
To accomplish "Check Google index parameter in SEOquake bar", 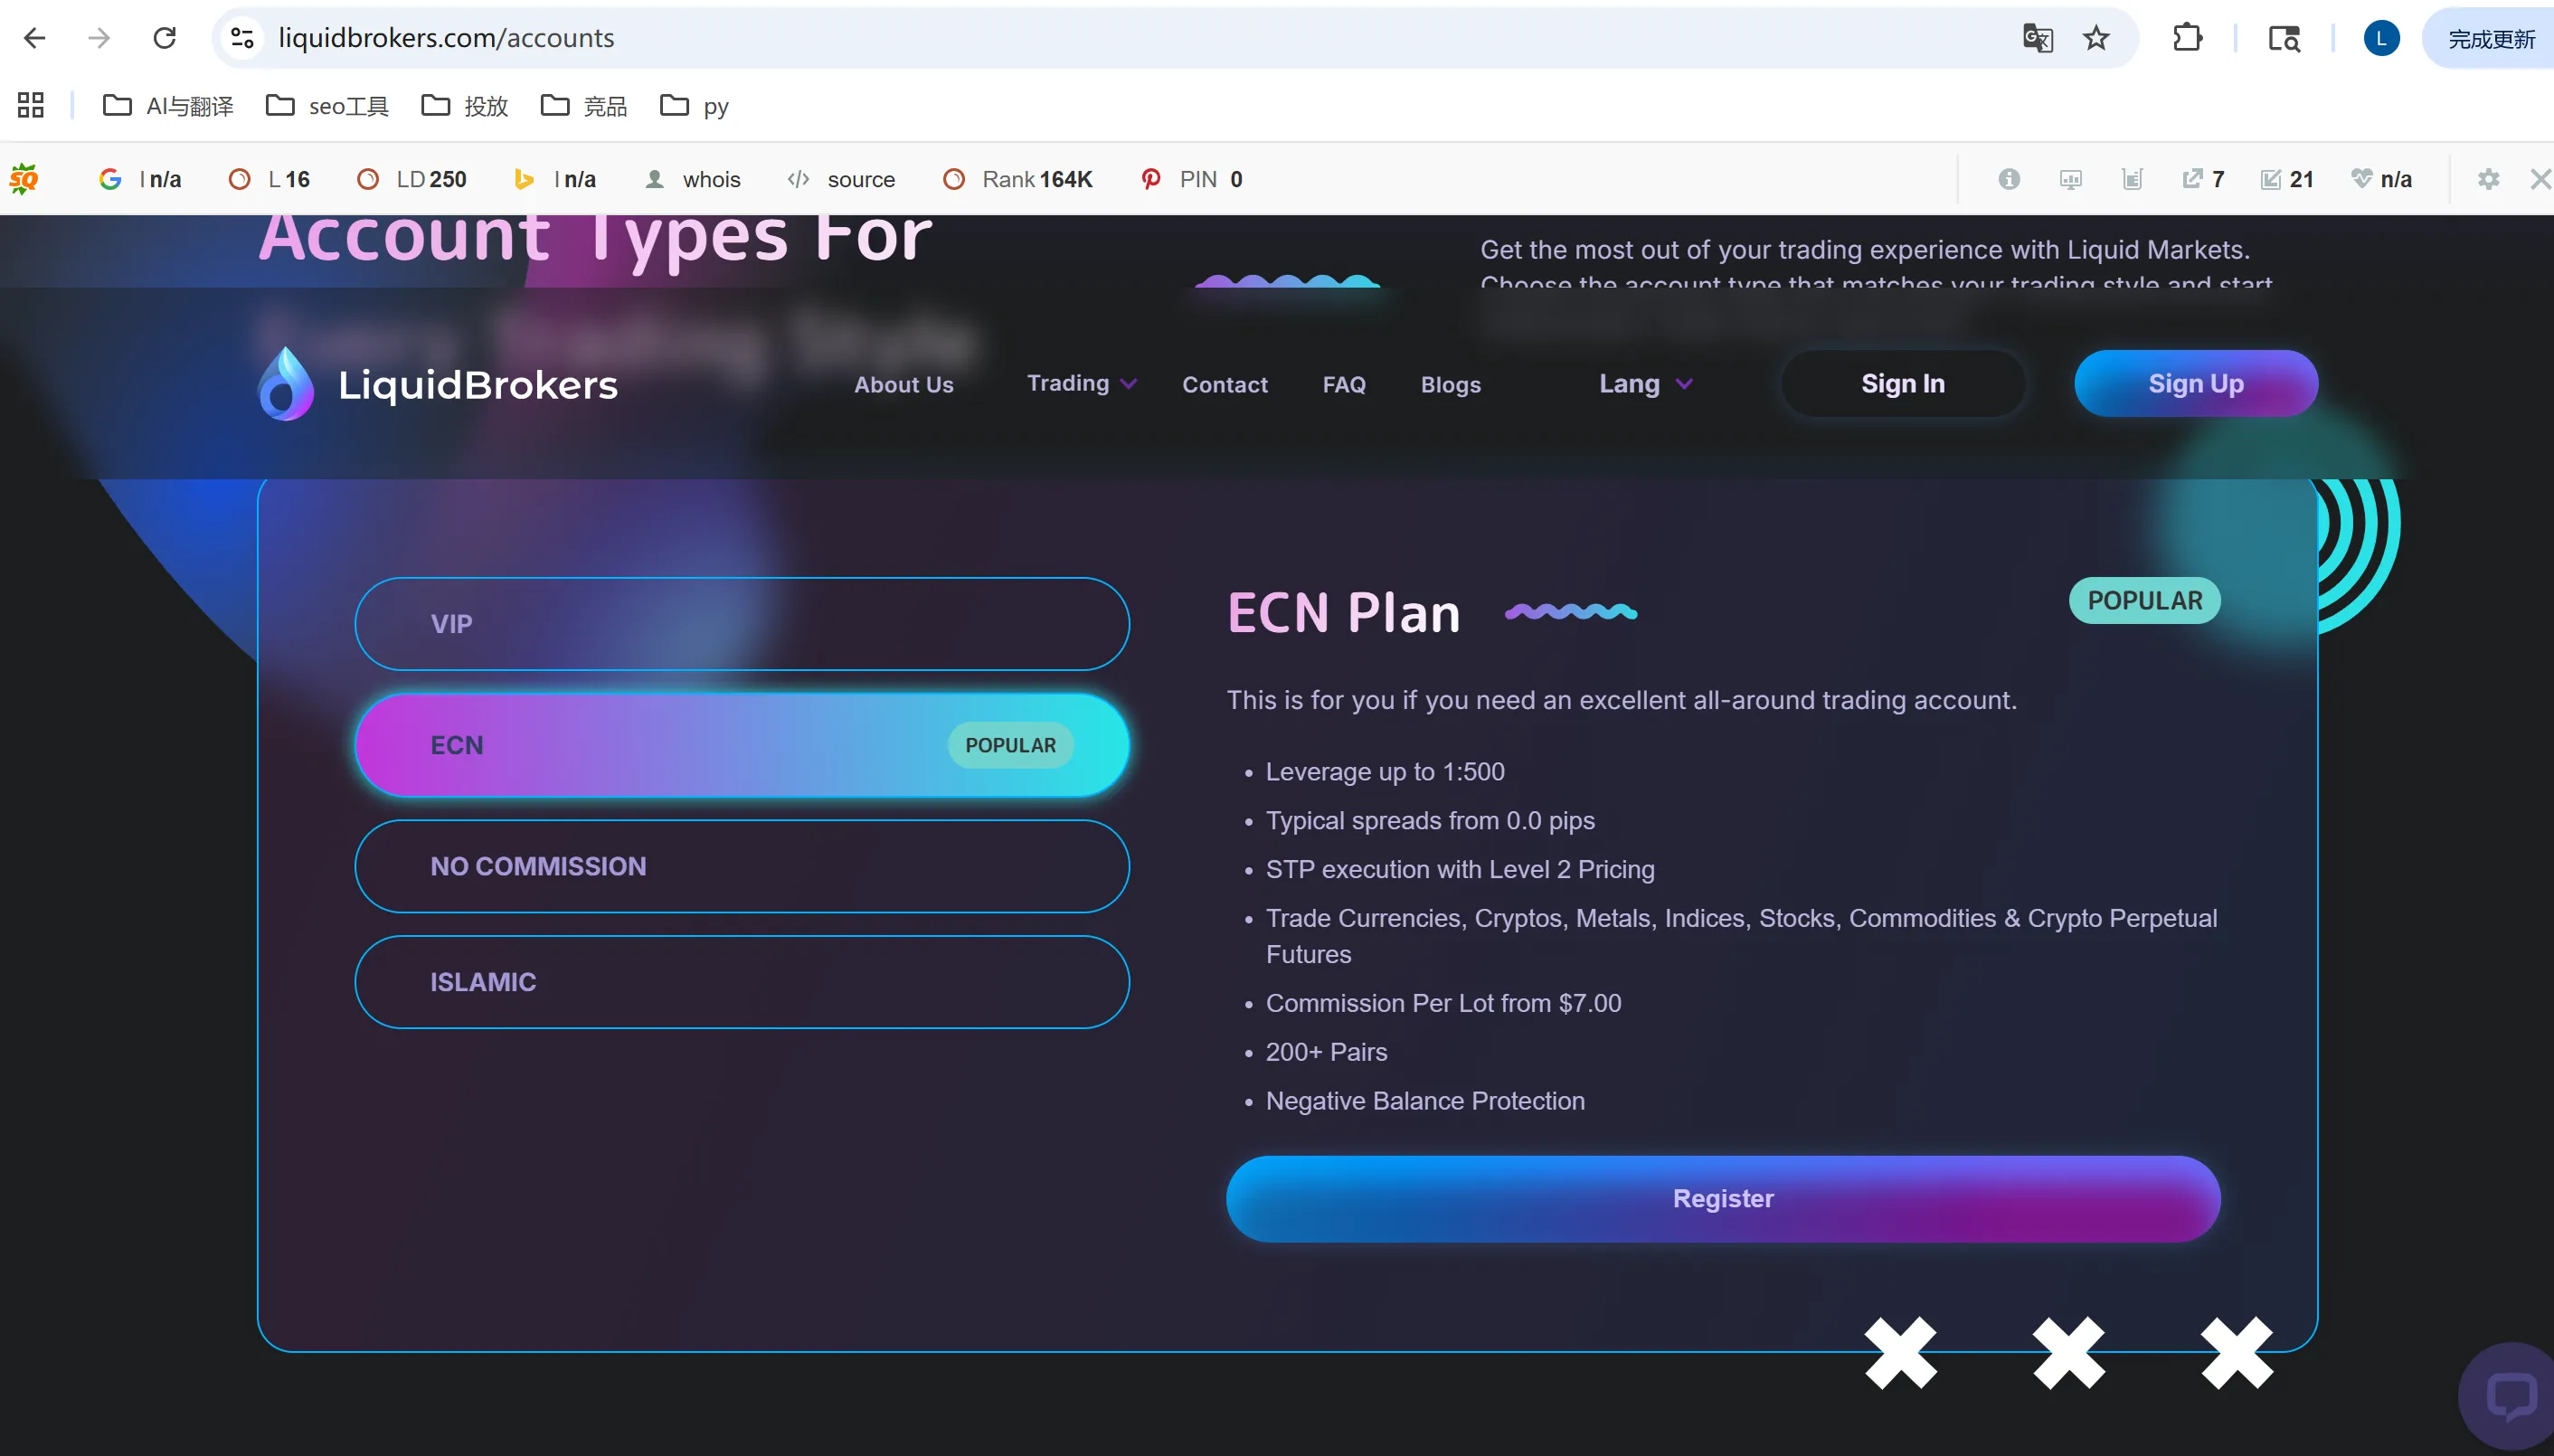I will 140,179.
